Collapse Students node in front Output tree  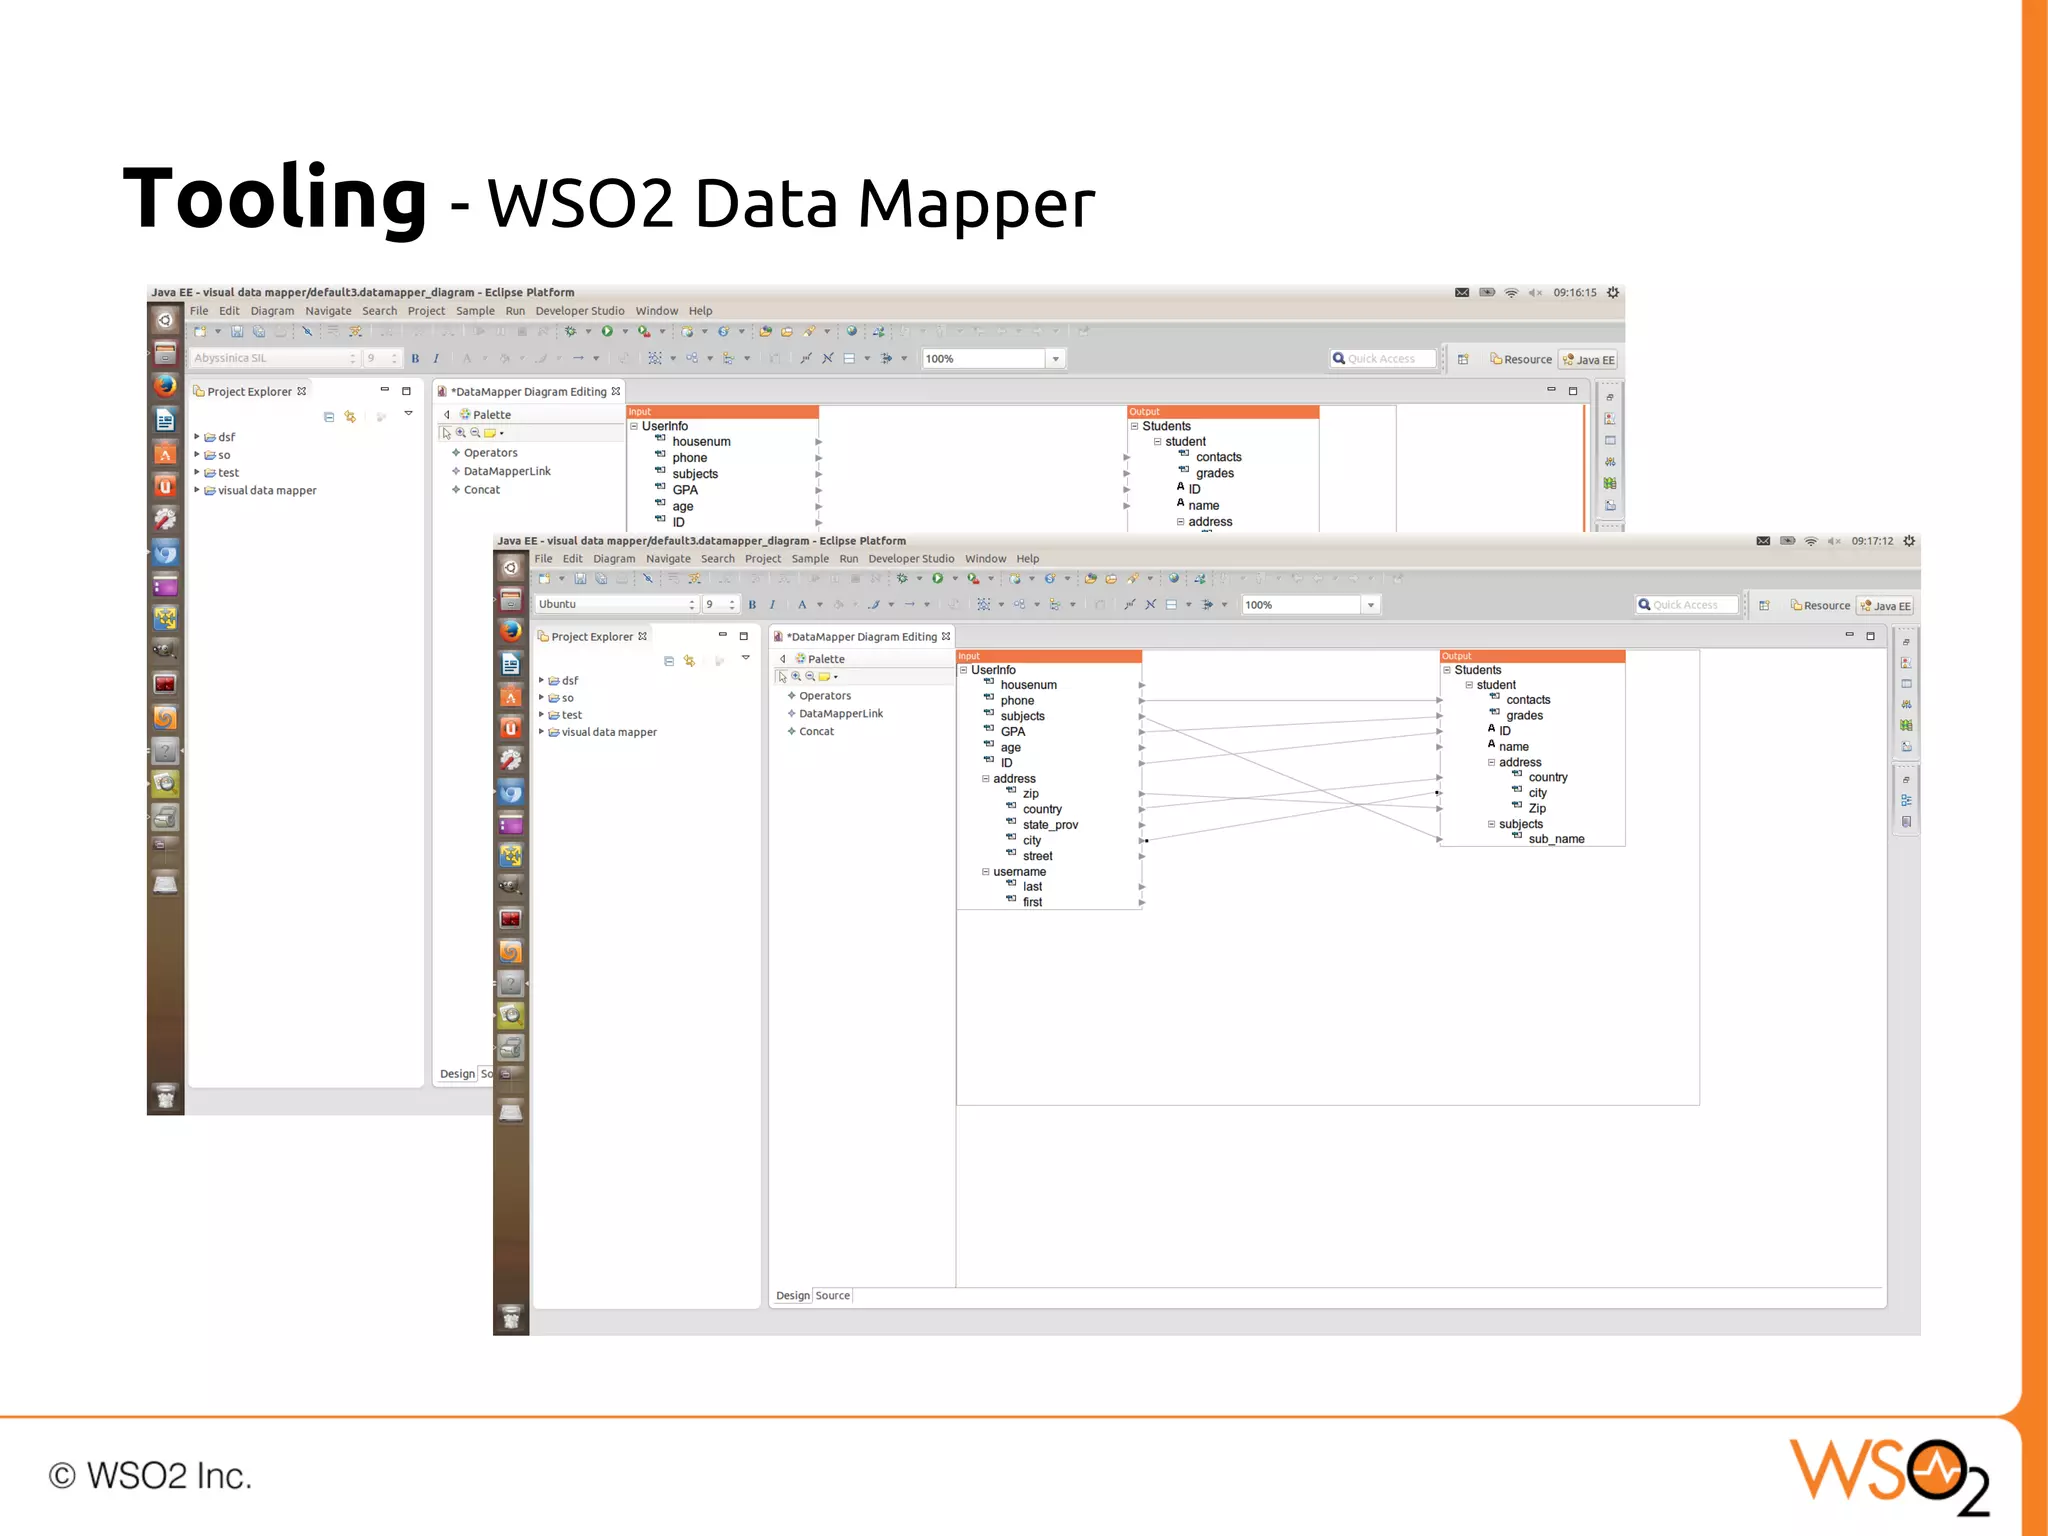click(x=1447, y=670)
